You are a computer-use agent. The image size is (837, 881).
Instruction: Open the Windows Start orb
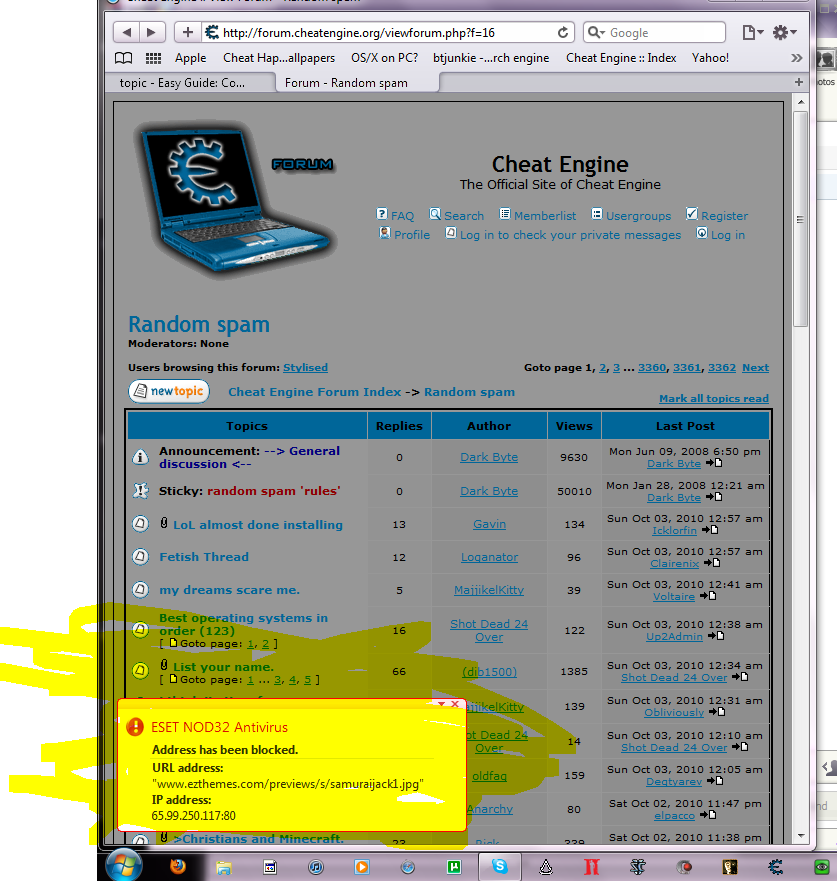124,865
